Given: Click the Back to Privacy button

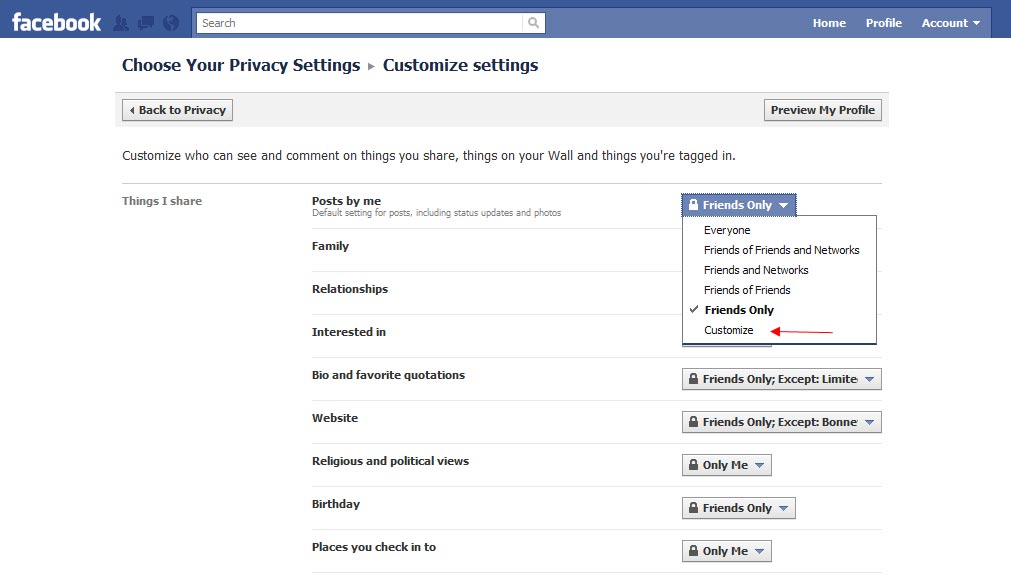Looking at the screenshot, I should tap(176, 110).
